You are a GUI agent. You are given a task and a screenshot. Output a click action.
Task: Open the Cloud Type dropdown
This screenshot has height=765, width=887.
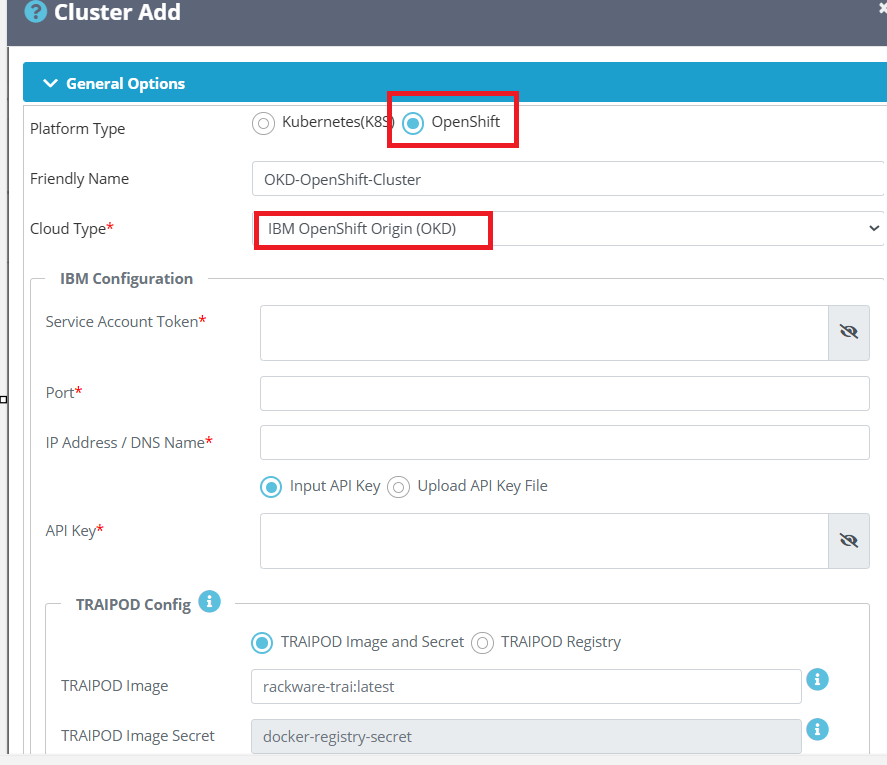(x=567, y=229)
